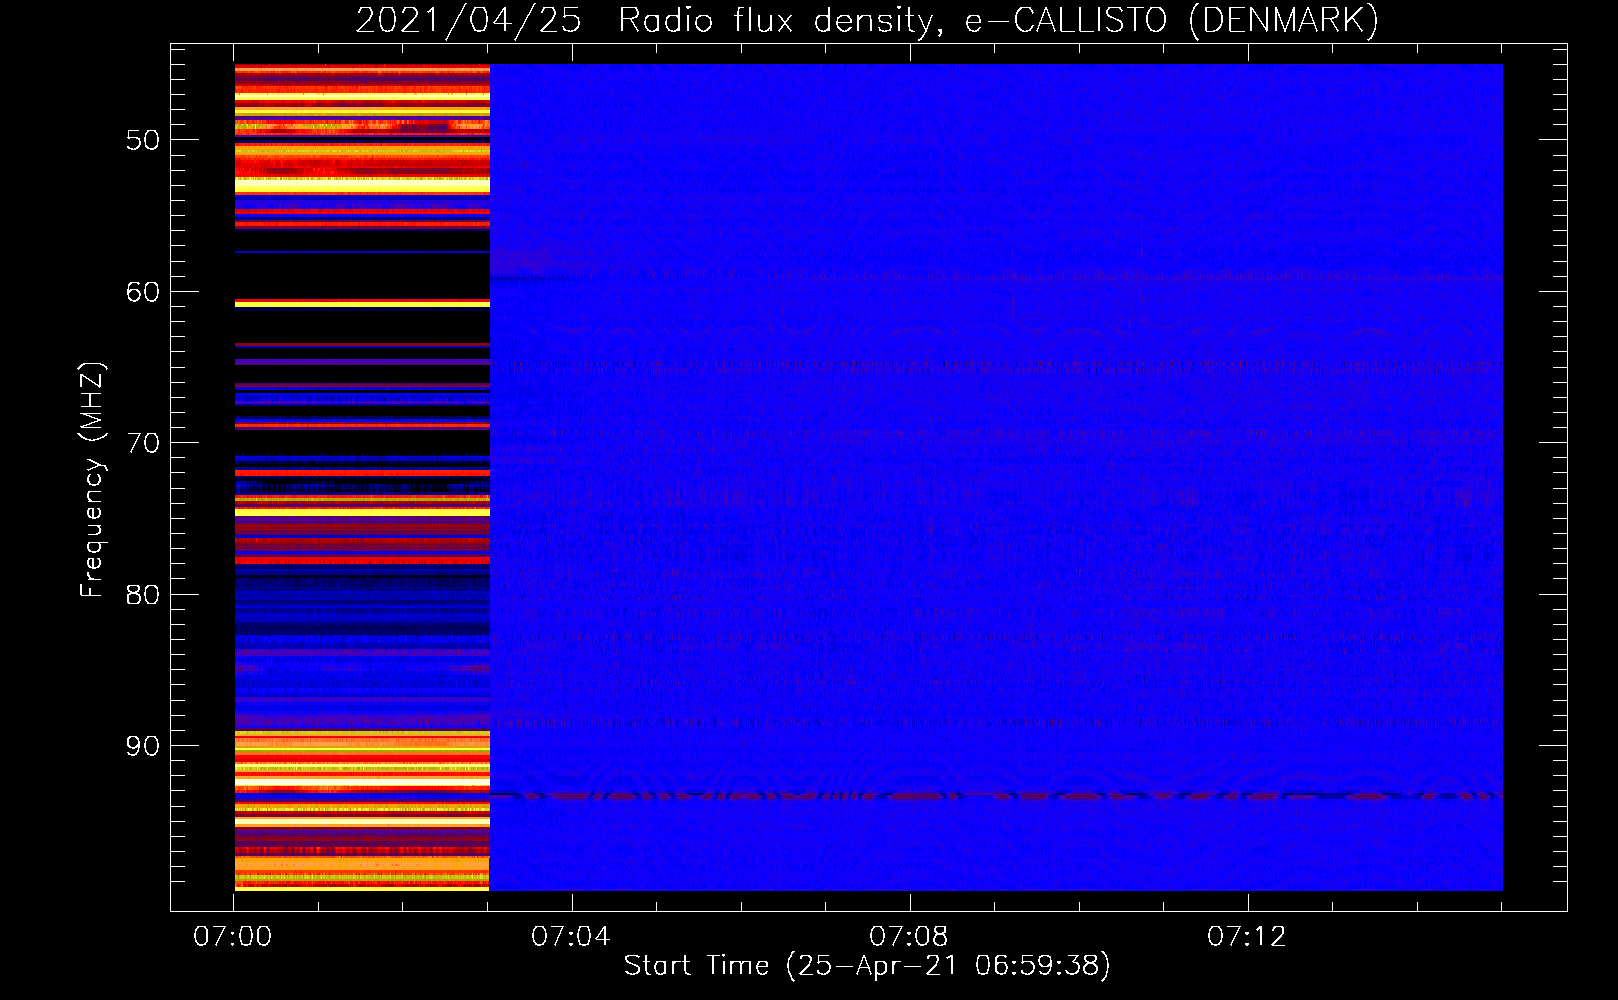Click the 07:00 time axis label
1618x1000 pixels.
(233, 937)
